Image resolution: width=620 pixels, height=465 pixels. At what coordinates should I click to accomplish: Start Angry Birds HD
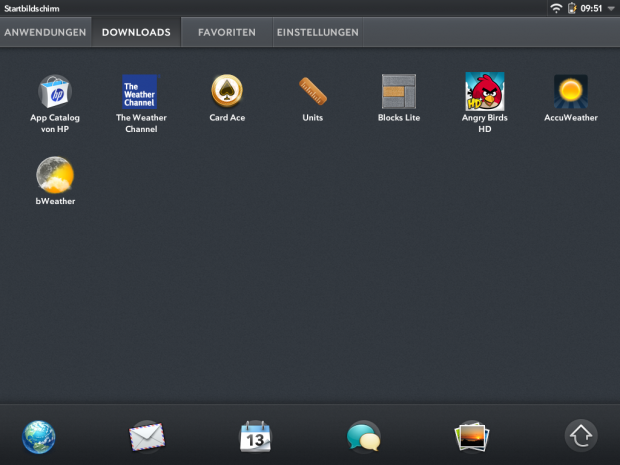484,92
